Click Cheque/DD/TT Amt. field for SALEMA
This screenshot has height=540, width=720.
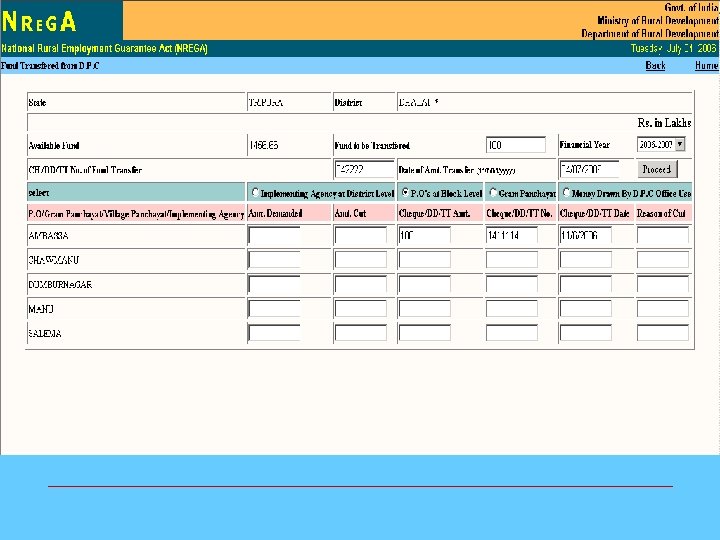pyautogui.click(x=425, y=333)
